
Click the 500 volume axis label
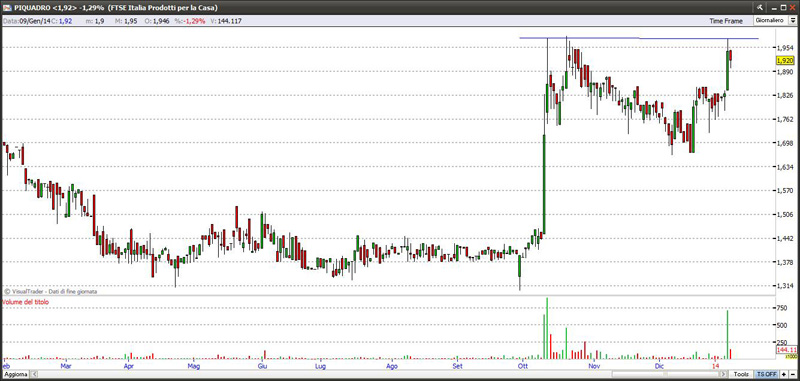(783, 325)
